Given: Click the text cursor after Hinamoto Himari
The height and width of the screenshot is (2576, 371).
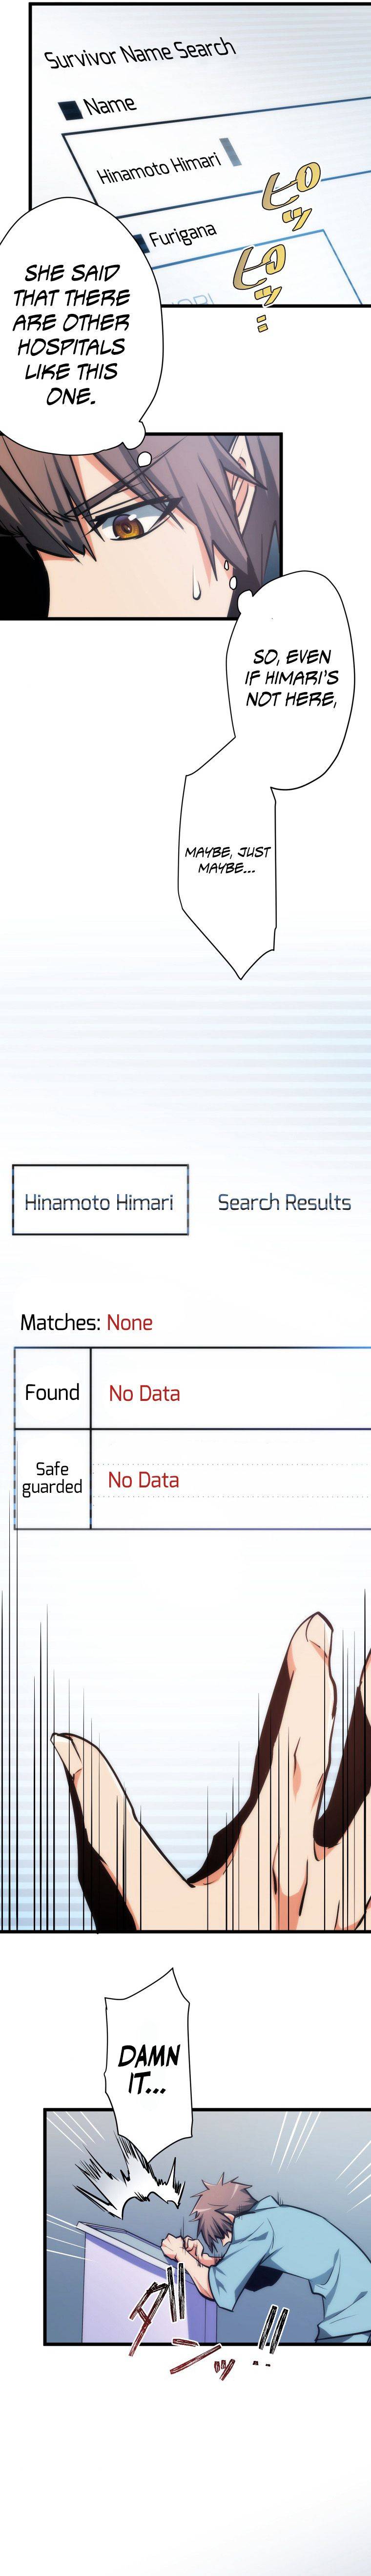Looking at the screenshot, I should (232, 151).
